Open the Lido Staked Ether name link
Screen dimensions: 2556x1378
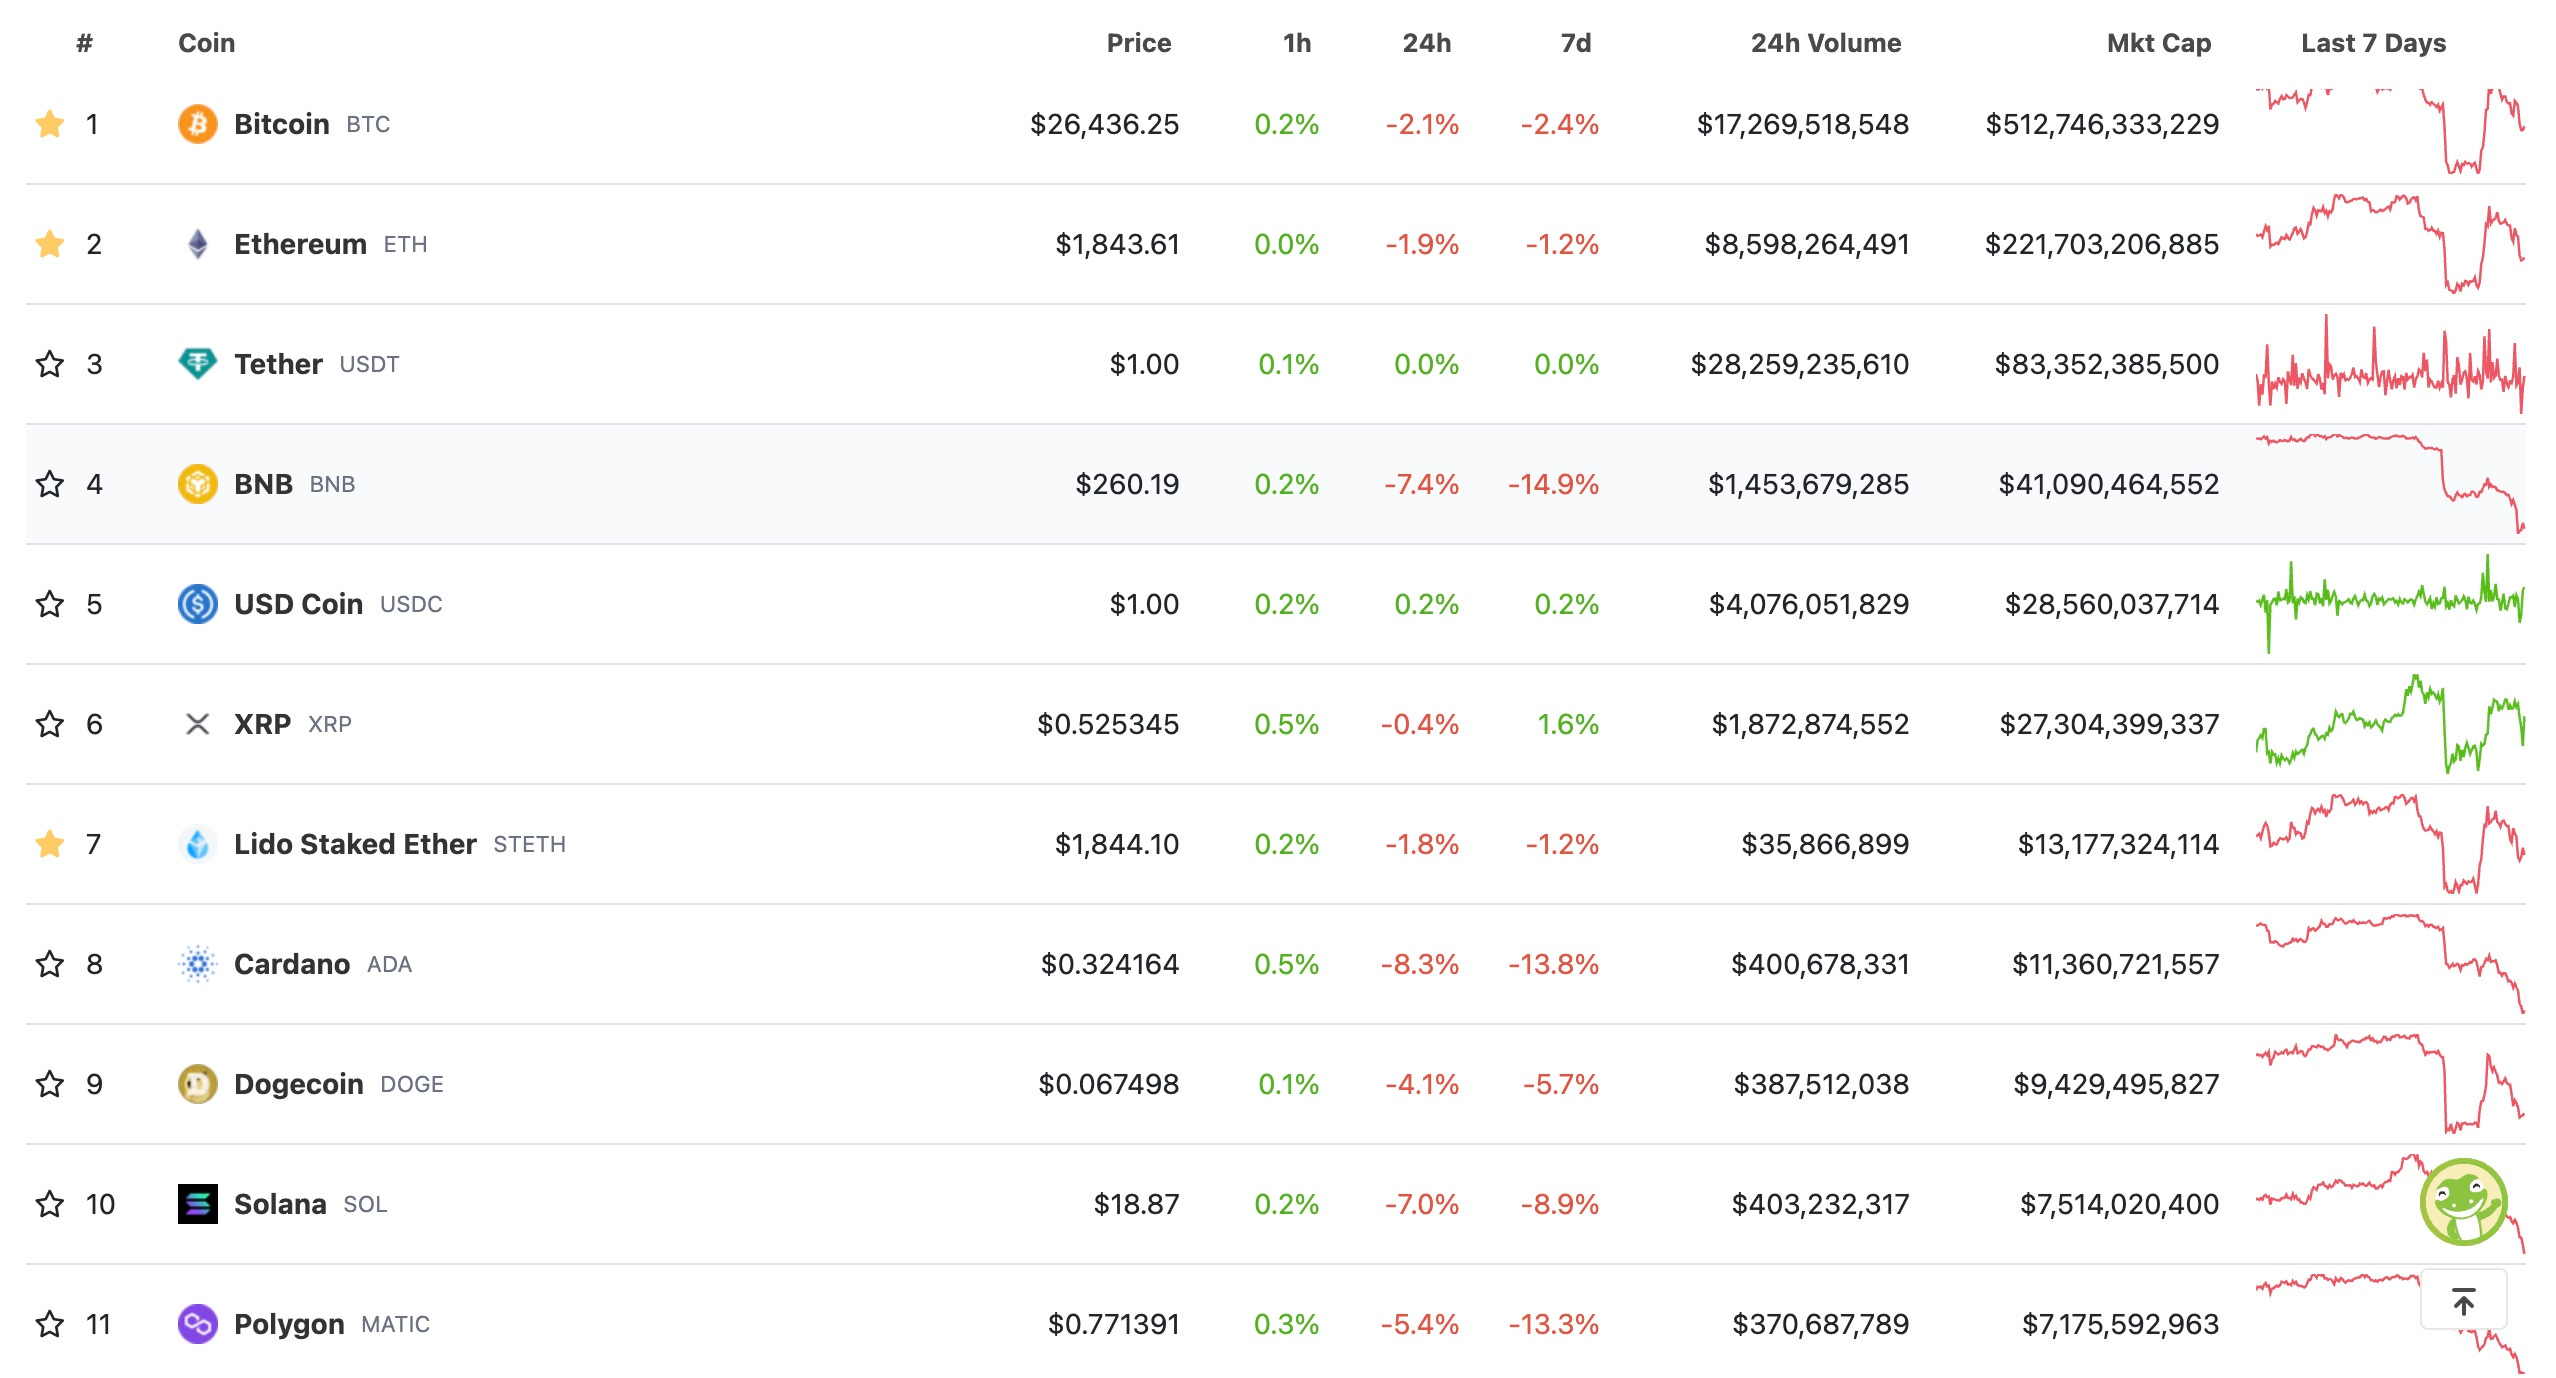click(355, 844)
